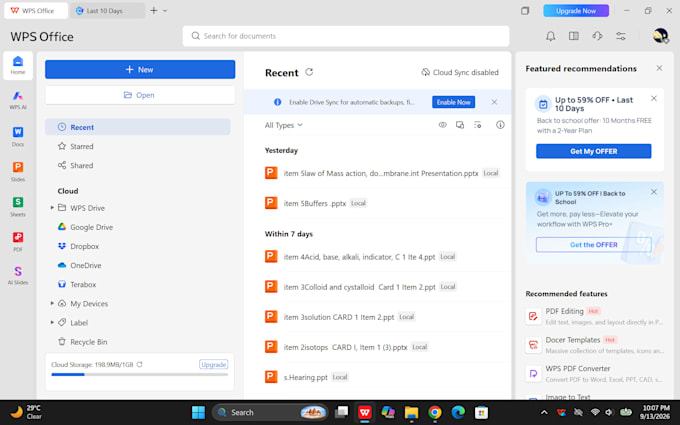
Task: Add a new tab with plus button
Action: 154,11
